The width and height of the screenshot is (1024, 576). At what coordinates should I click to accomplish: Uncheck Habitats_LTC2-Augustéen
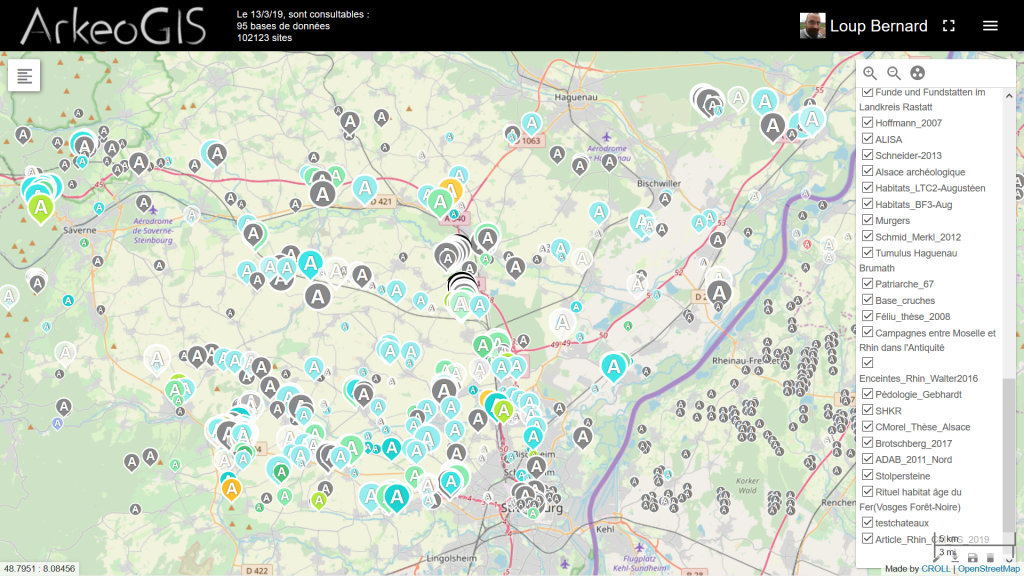pyautogui.click(x=867, y=187)
